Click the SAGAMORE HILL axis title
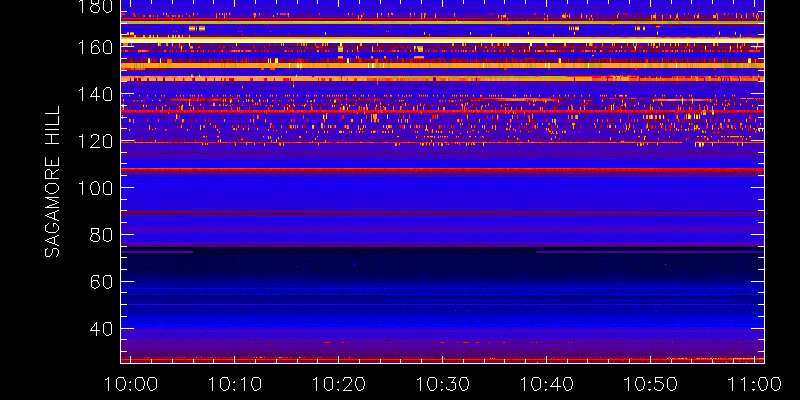The height and width of the screenshot is (400, 800). pos(52,182)
